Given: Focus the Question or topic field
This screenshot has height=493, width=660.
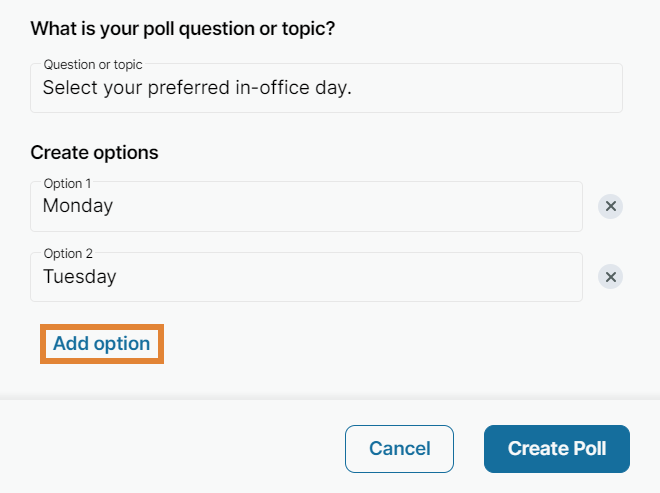Looking at the screenshot, I should pyautogui.click(x=326, y=88).
